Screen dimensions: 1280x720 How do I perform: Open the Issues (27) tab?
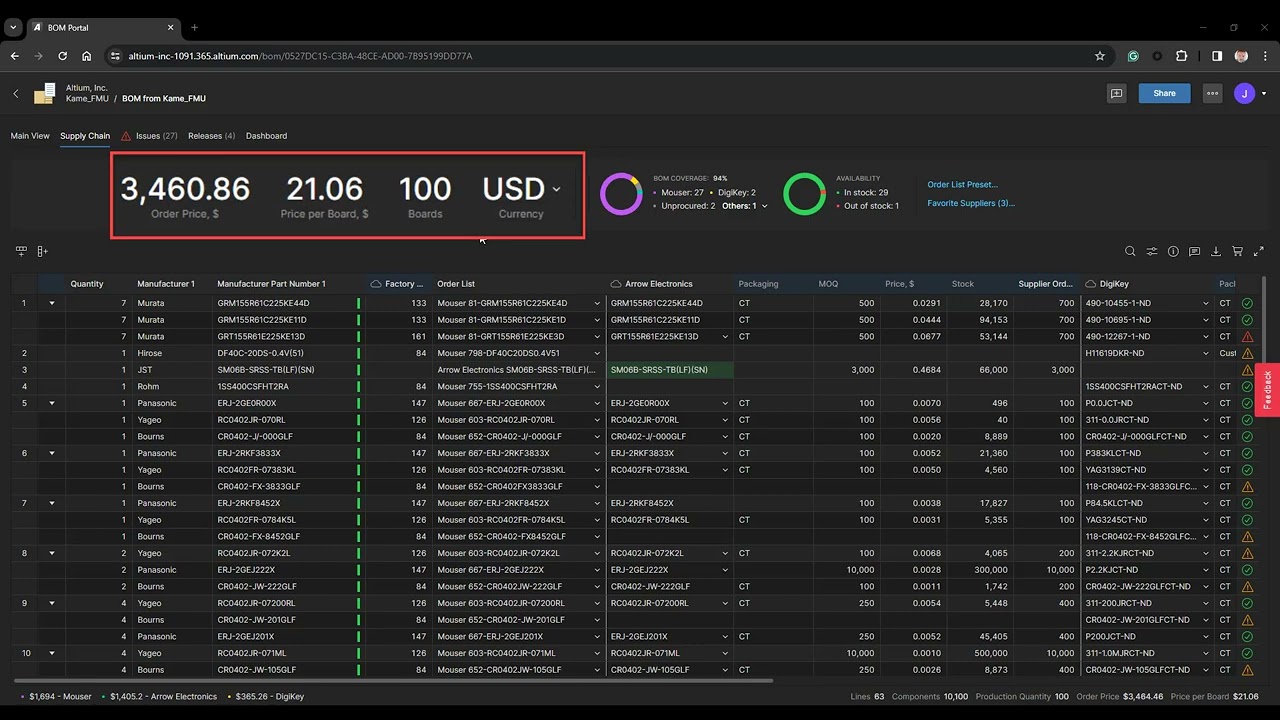[x=149, y=136]
